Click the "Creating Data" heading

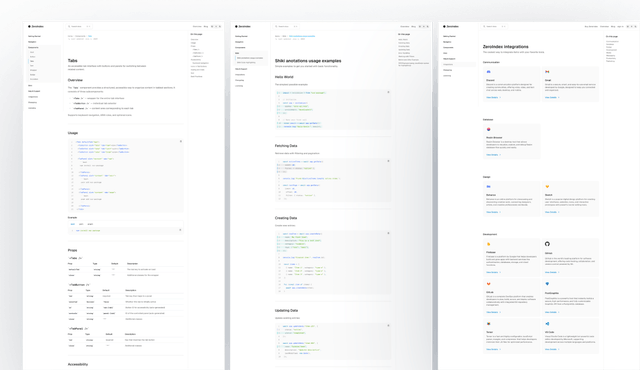286,218
